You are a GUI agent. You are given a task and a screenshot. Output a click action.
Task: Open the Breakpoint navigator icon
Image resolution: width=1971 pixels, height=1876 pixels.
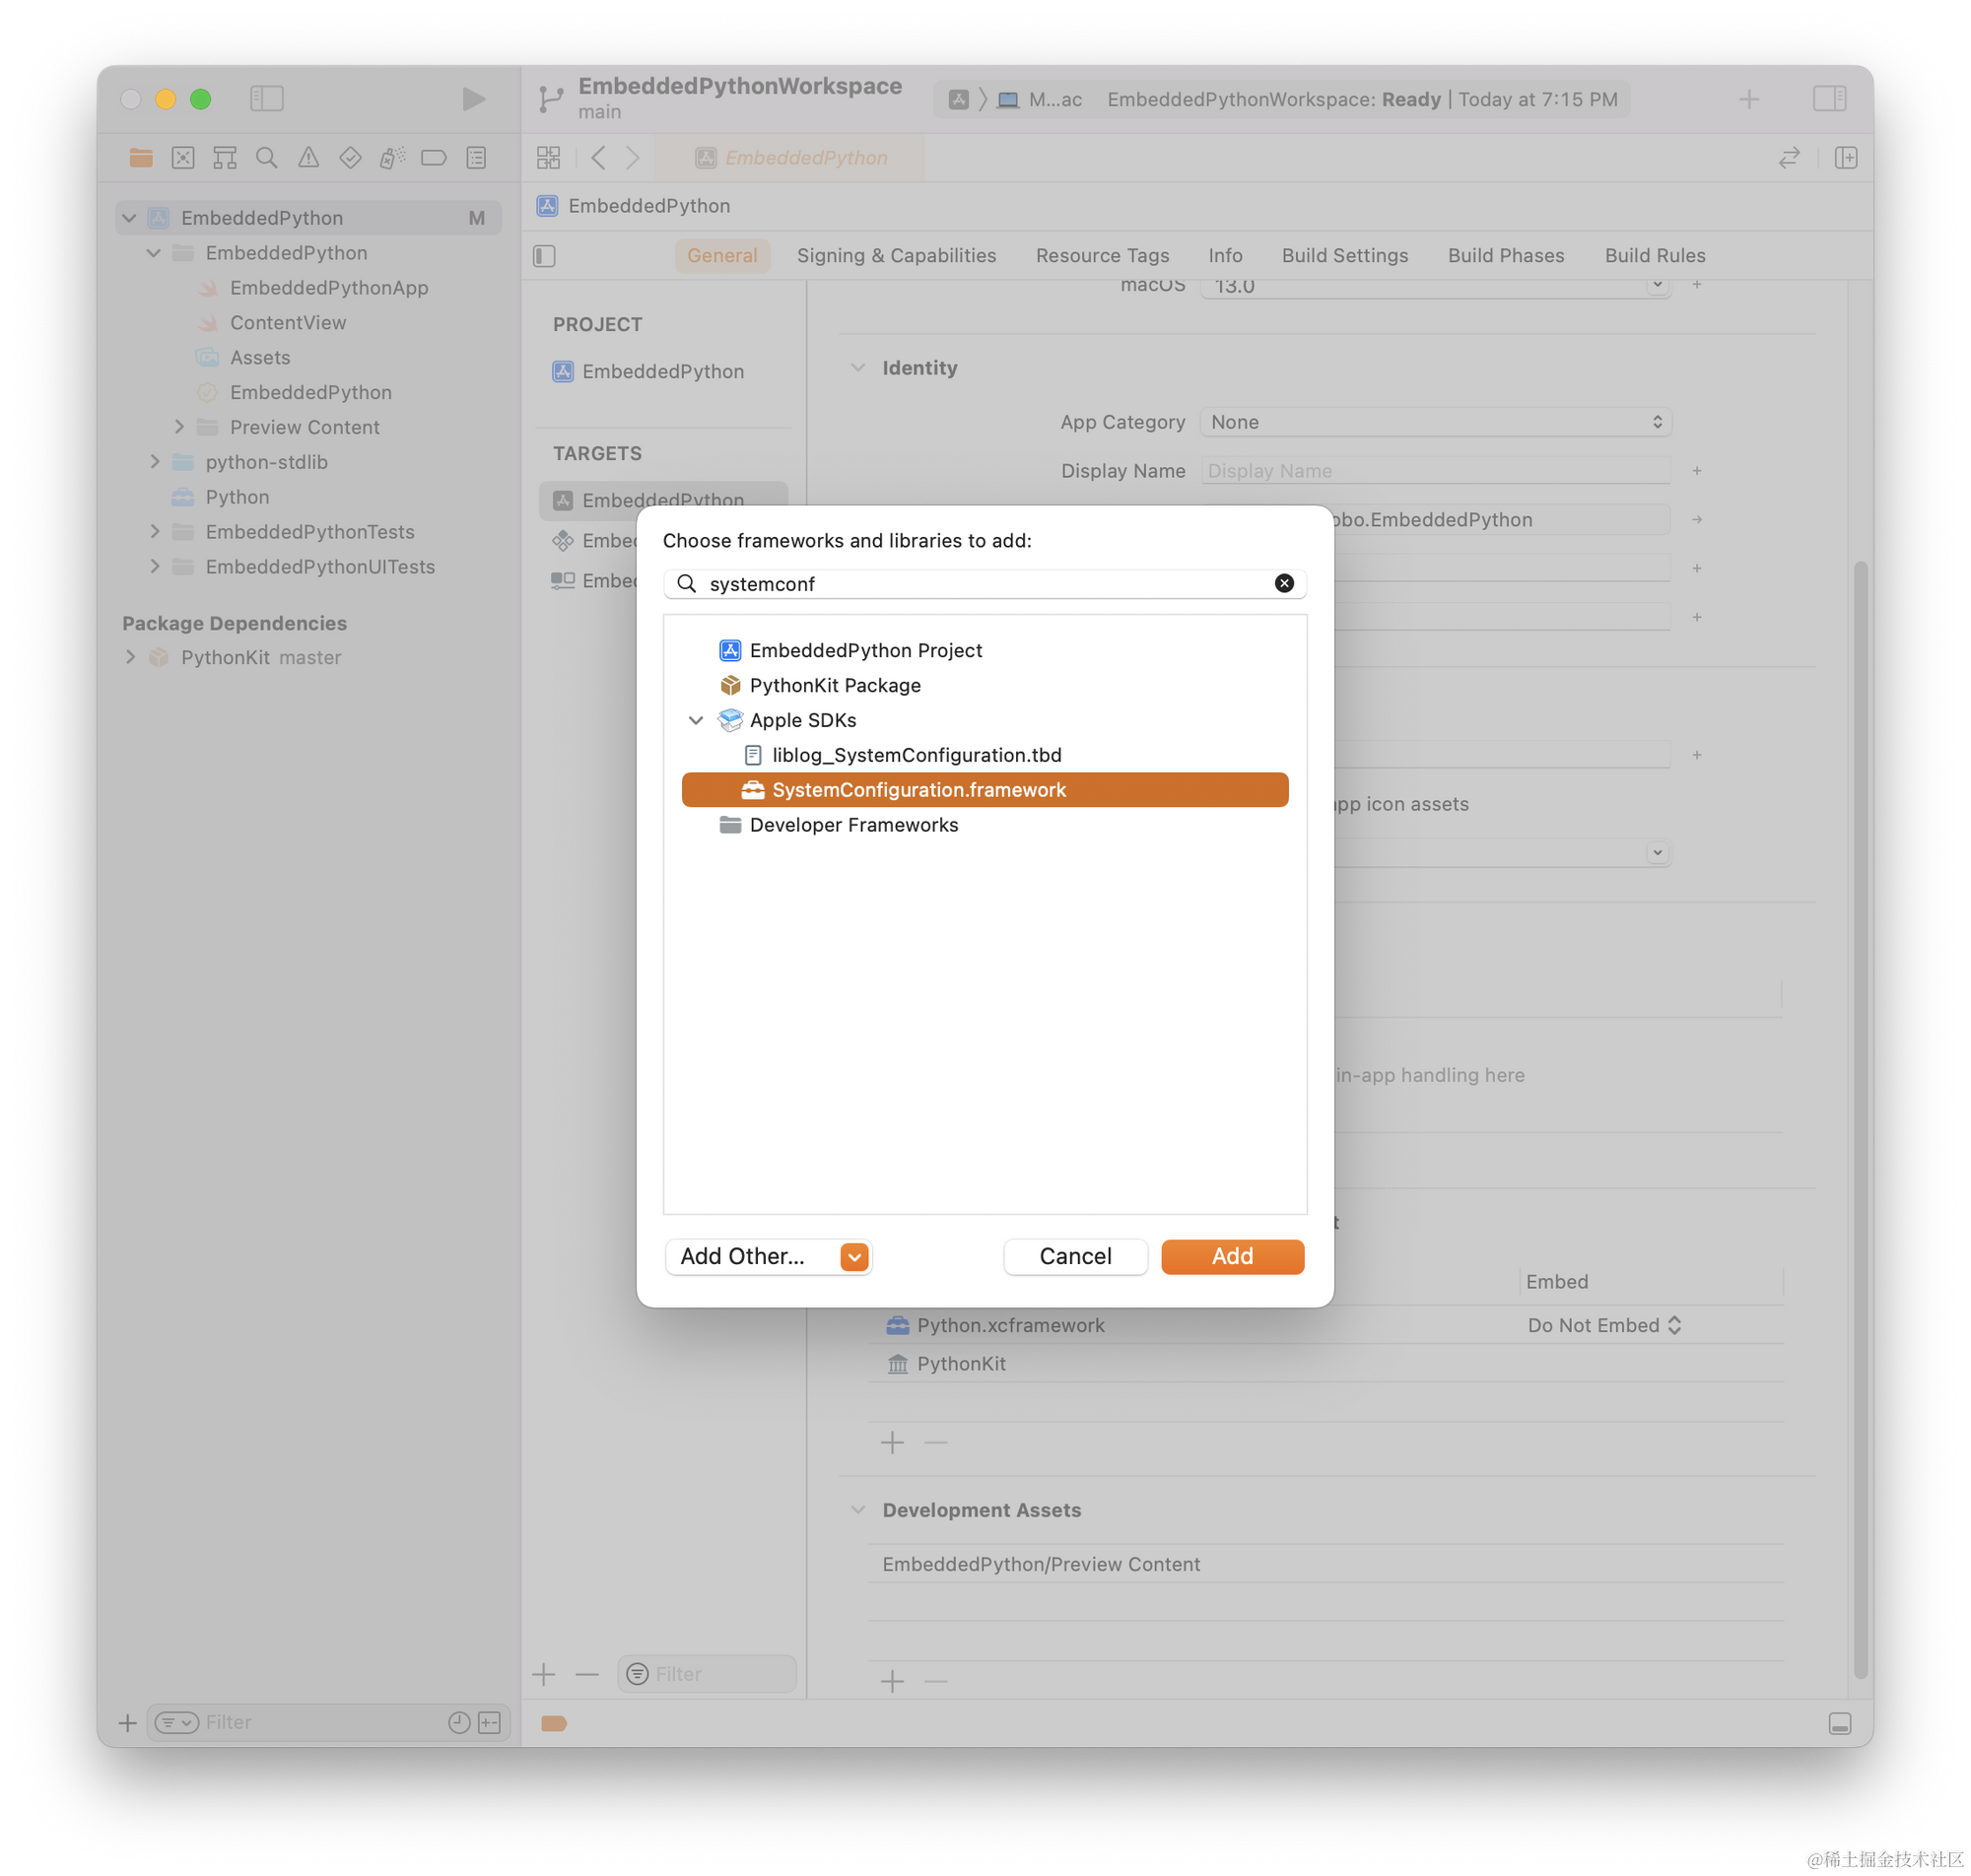(434, 157)
